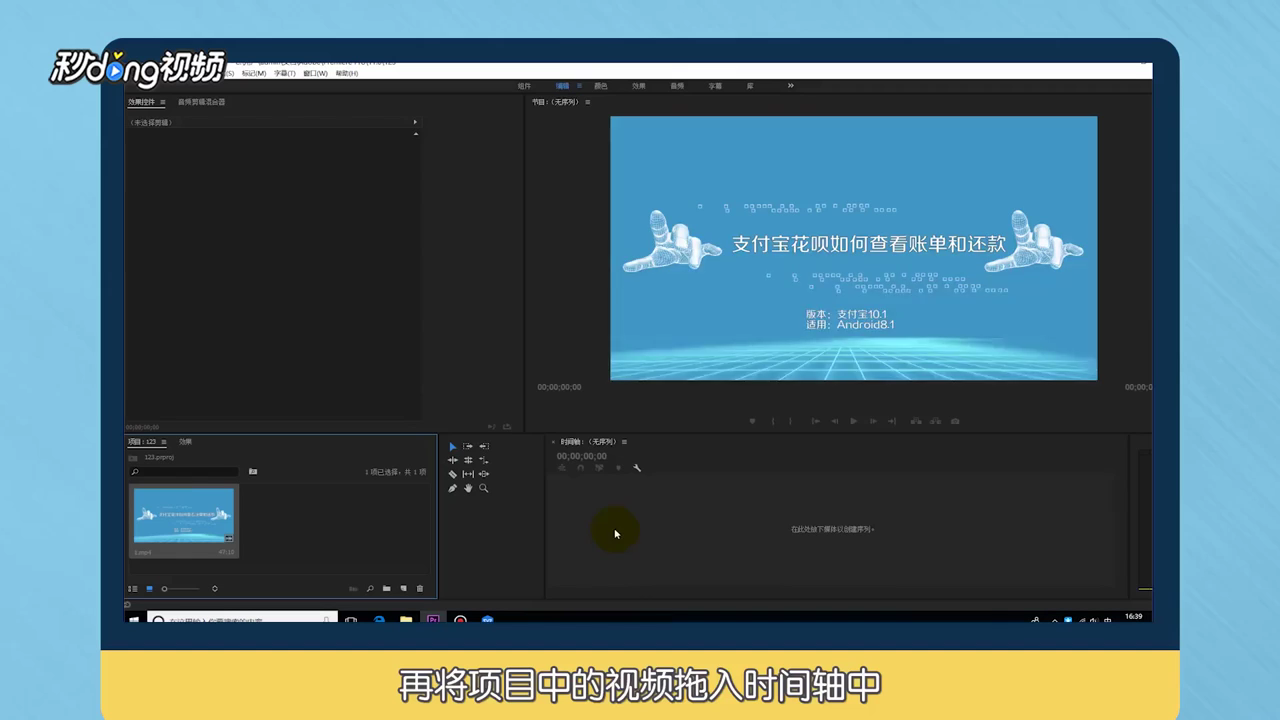
Task: Click the Lift button in program monitor
Action: tap(916, 421)
